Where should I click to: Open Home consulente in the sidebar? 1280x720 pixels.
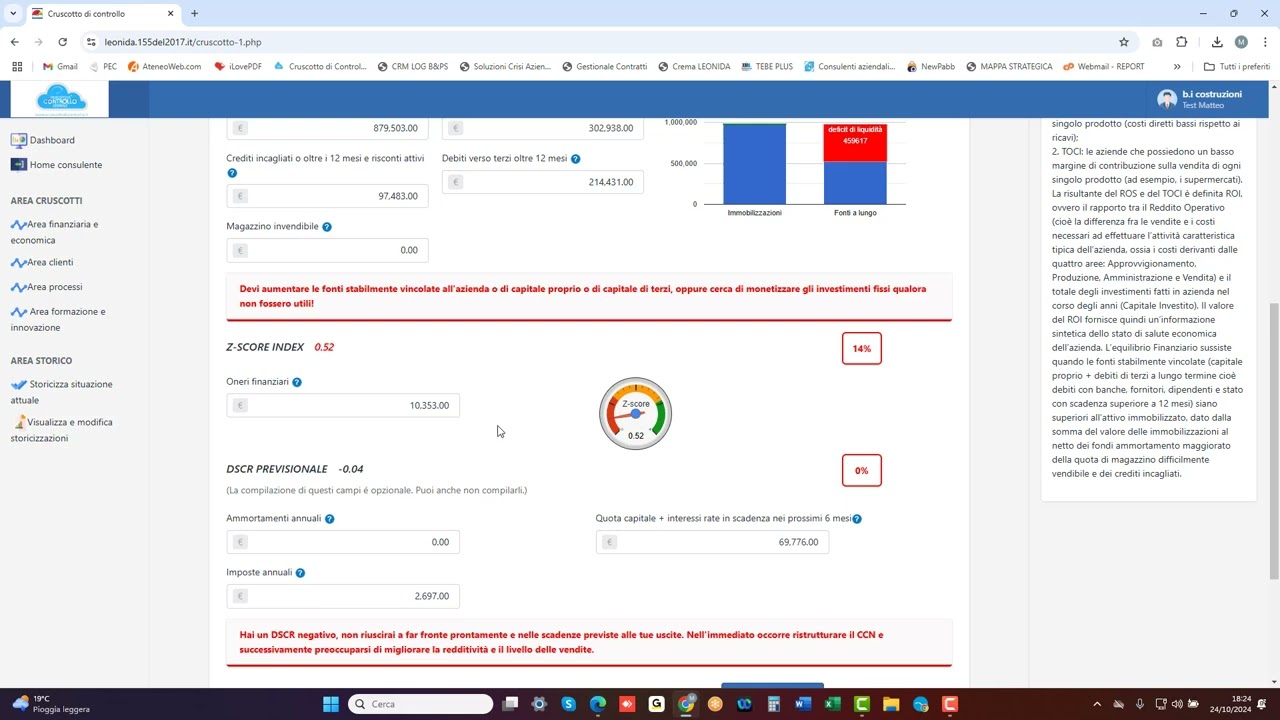pyautogui.click(x=65, y=165)
